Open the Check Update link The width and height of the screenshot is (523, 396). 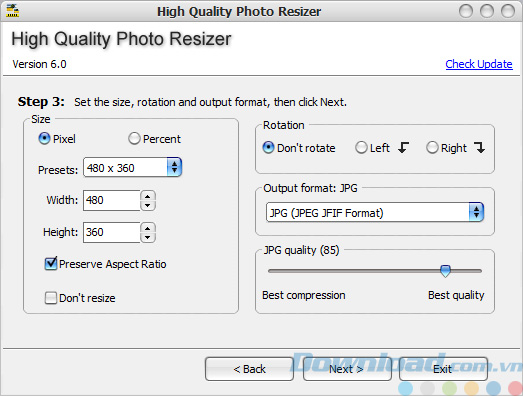tap(479, 64)
